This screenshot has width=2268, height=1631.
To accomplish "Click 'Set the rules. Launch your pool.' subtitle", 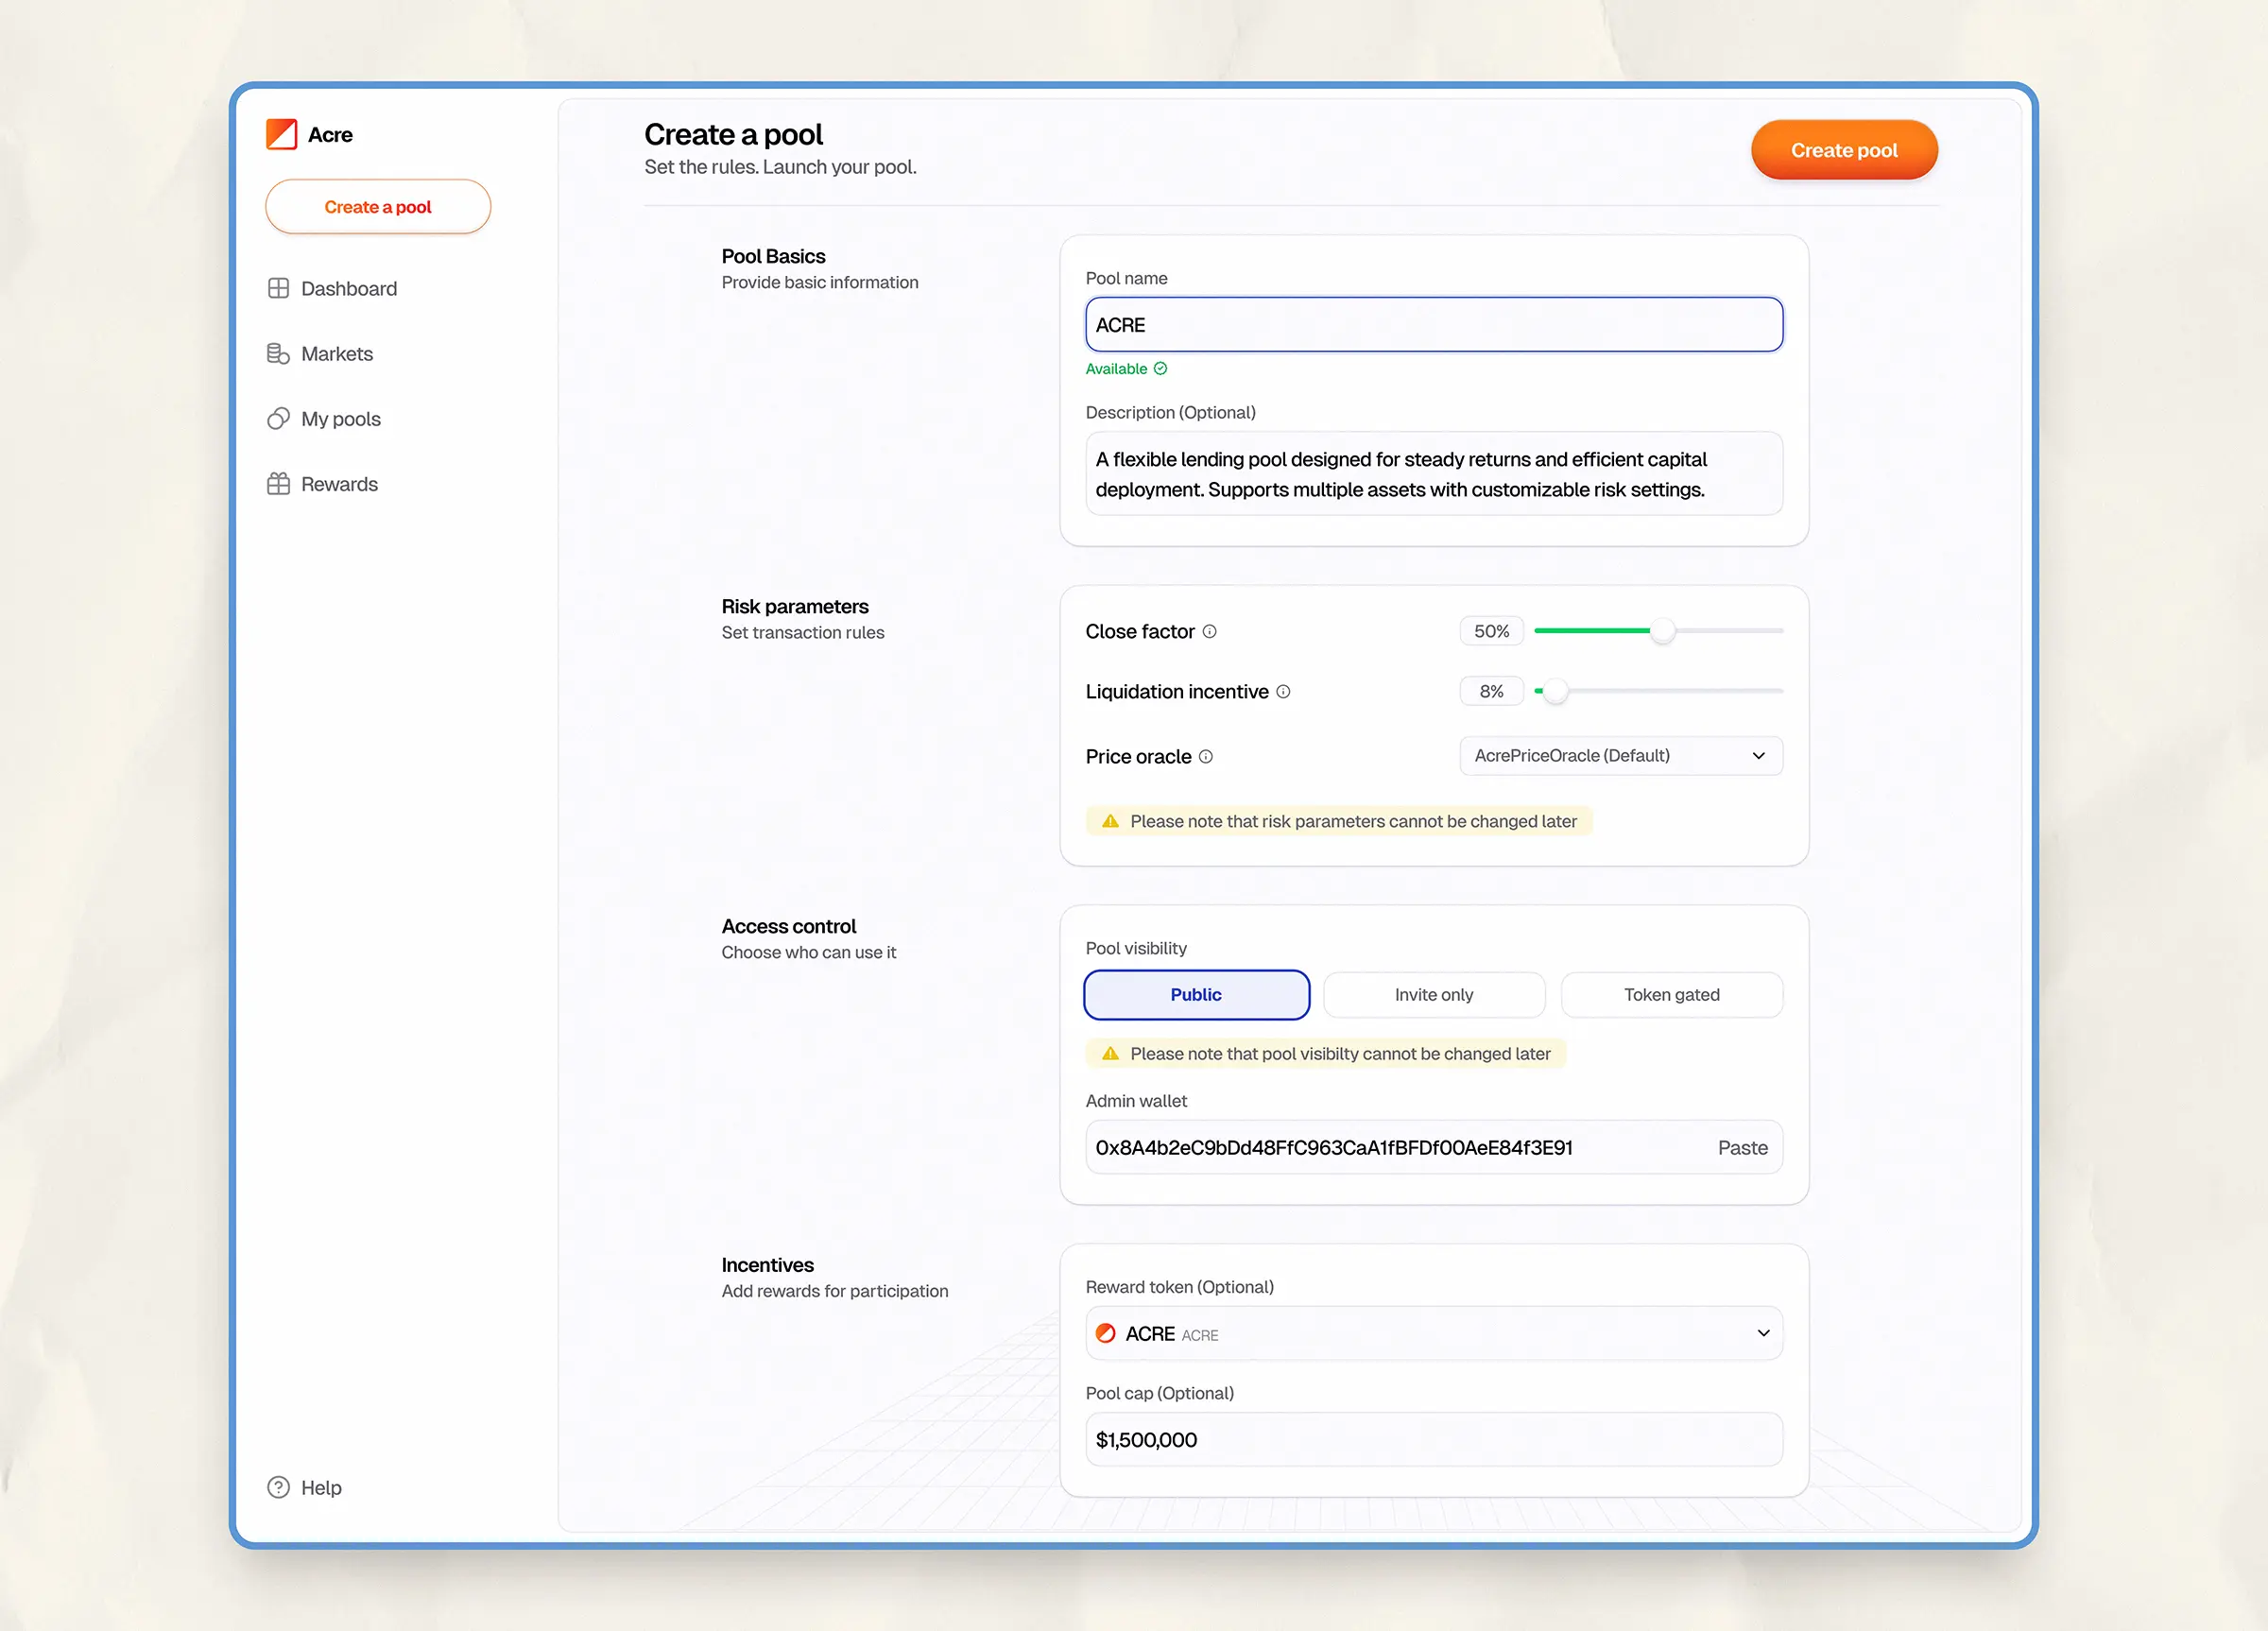I will [x=780, y=167].
